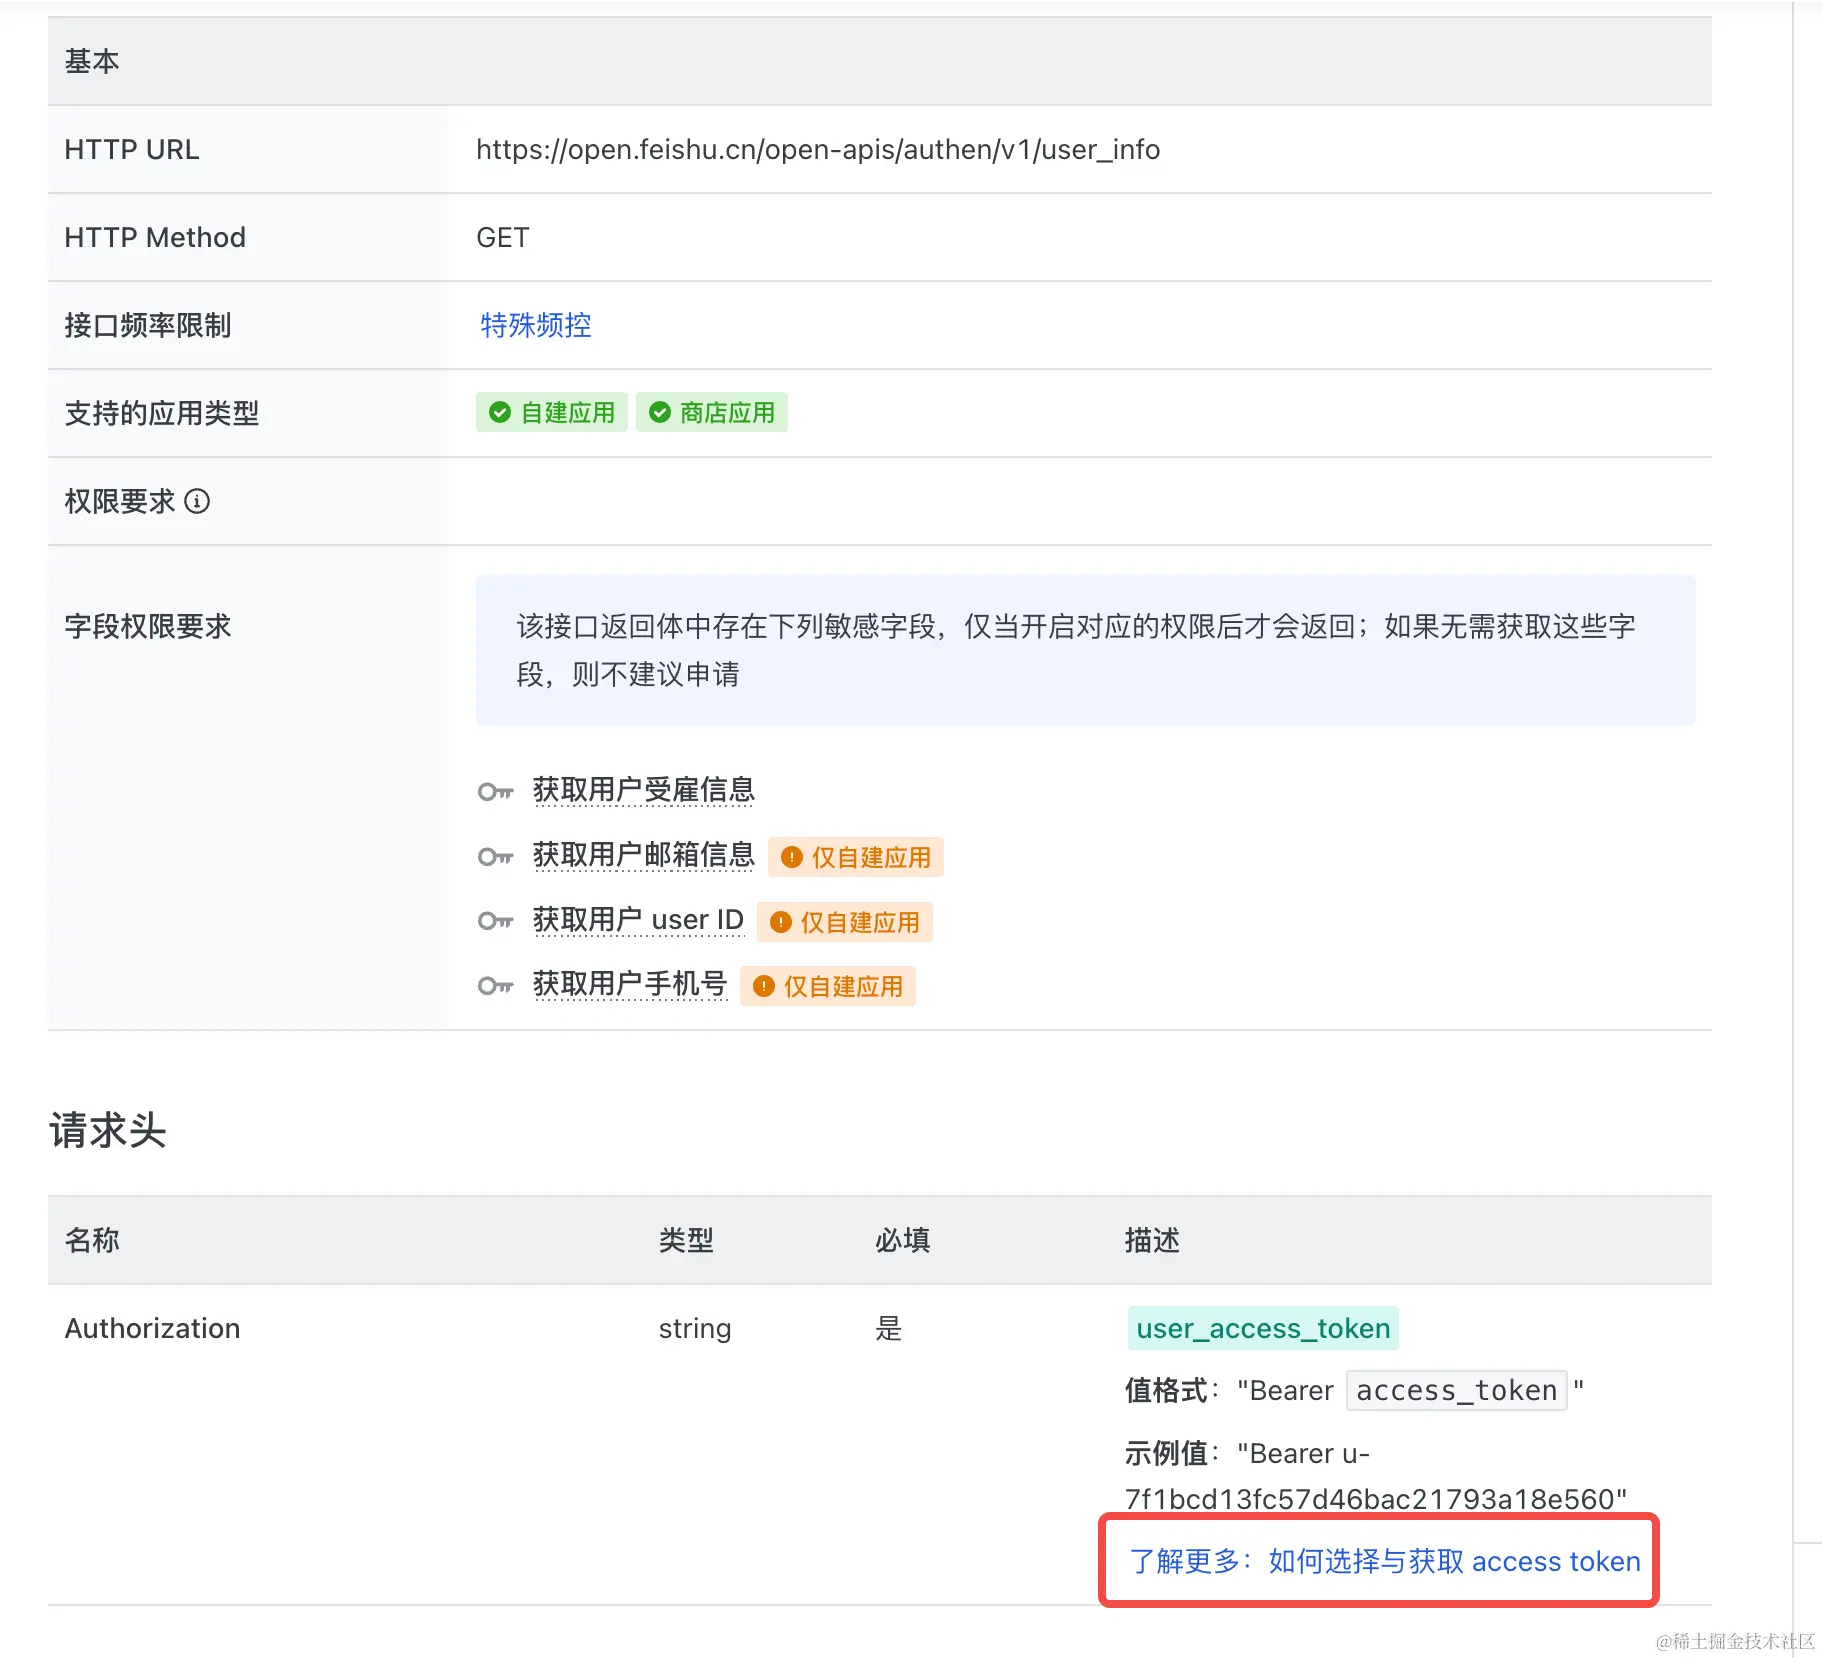Screen dimensions: 1822x1658
Task: Click the 值格式 label text
Action: pyautogui.click(x=1167, y=1390)
